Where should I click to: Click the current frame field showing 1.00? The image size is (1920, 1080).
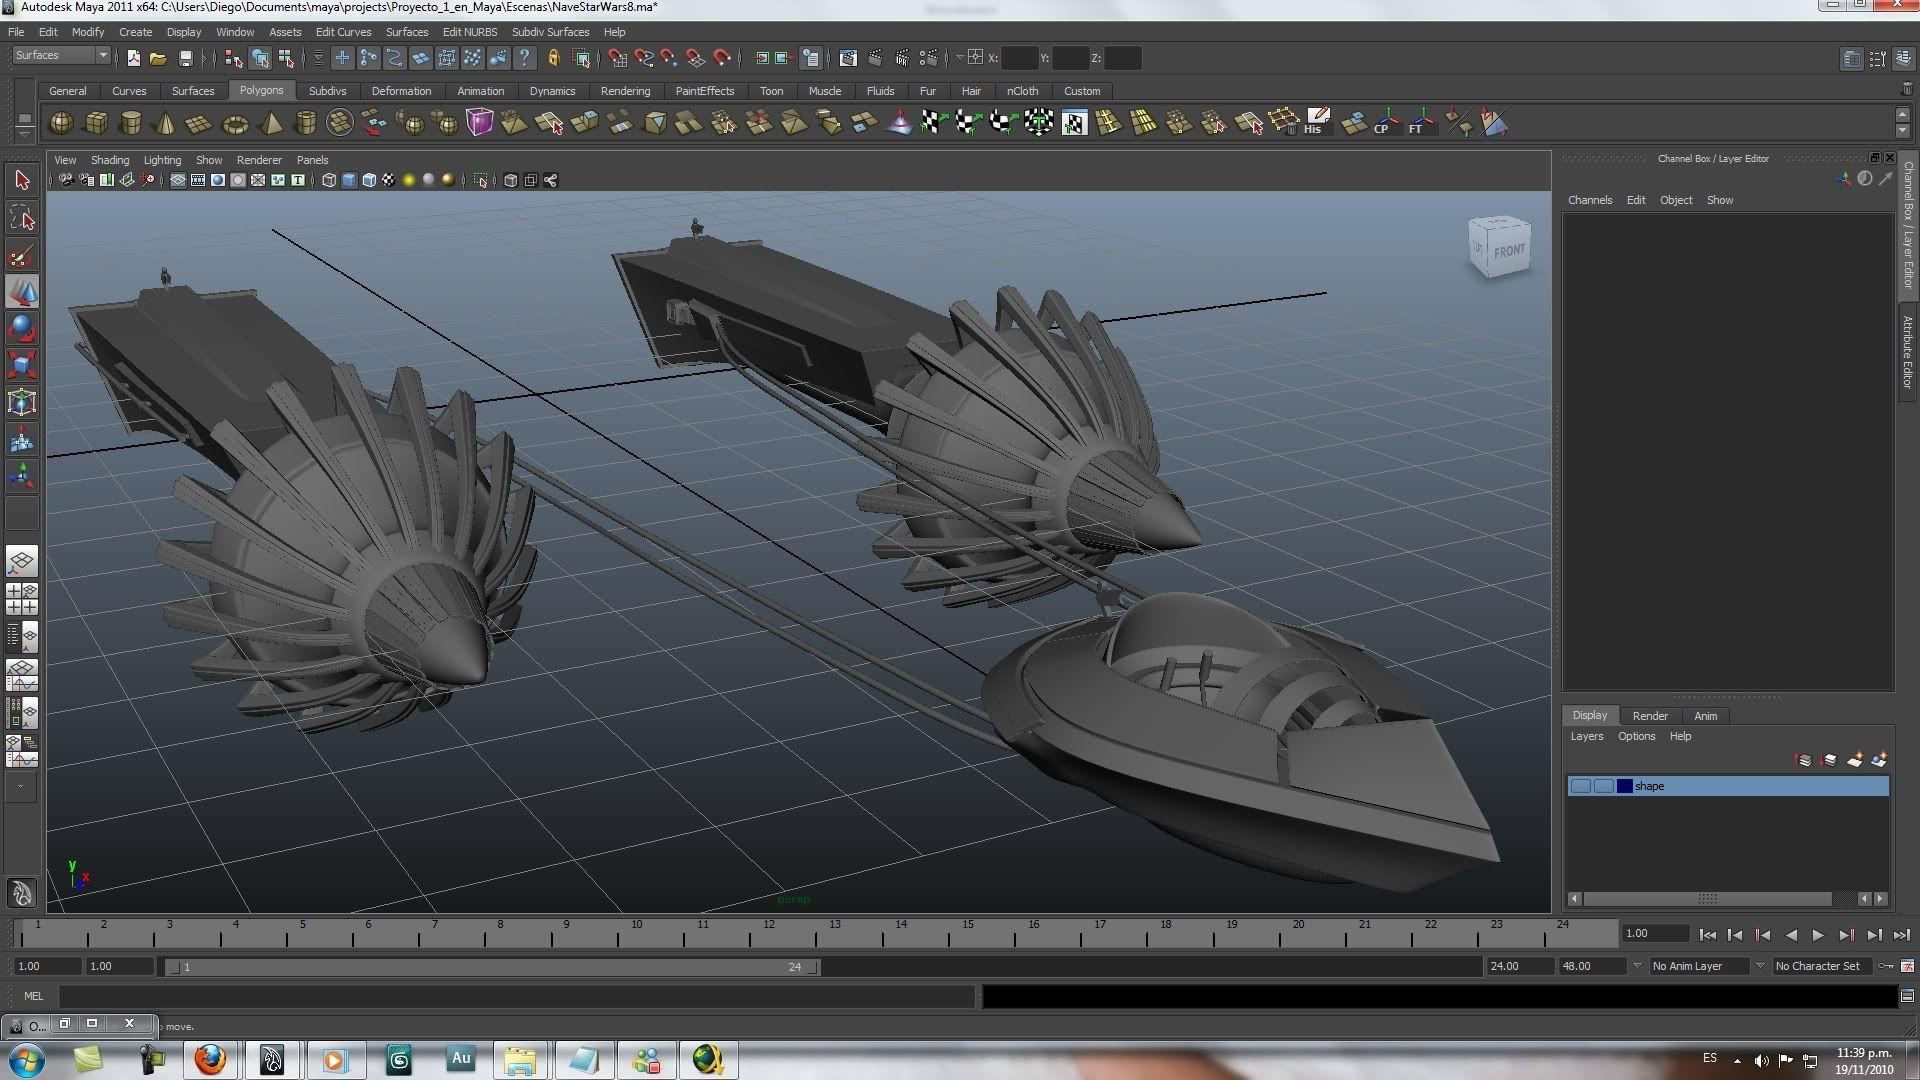coord(1656,933)
